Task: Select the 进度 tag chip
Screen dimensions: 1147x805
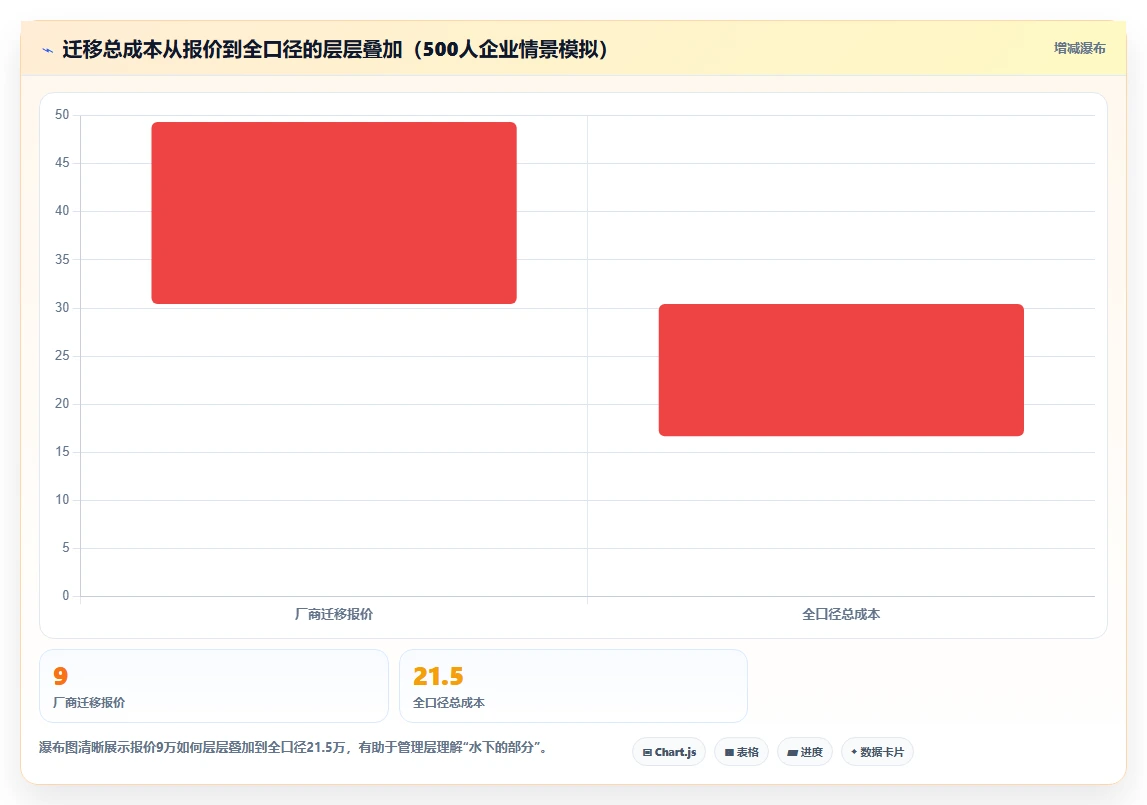Action: (x=805, y=752)
